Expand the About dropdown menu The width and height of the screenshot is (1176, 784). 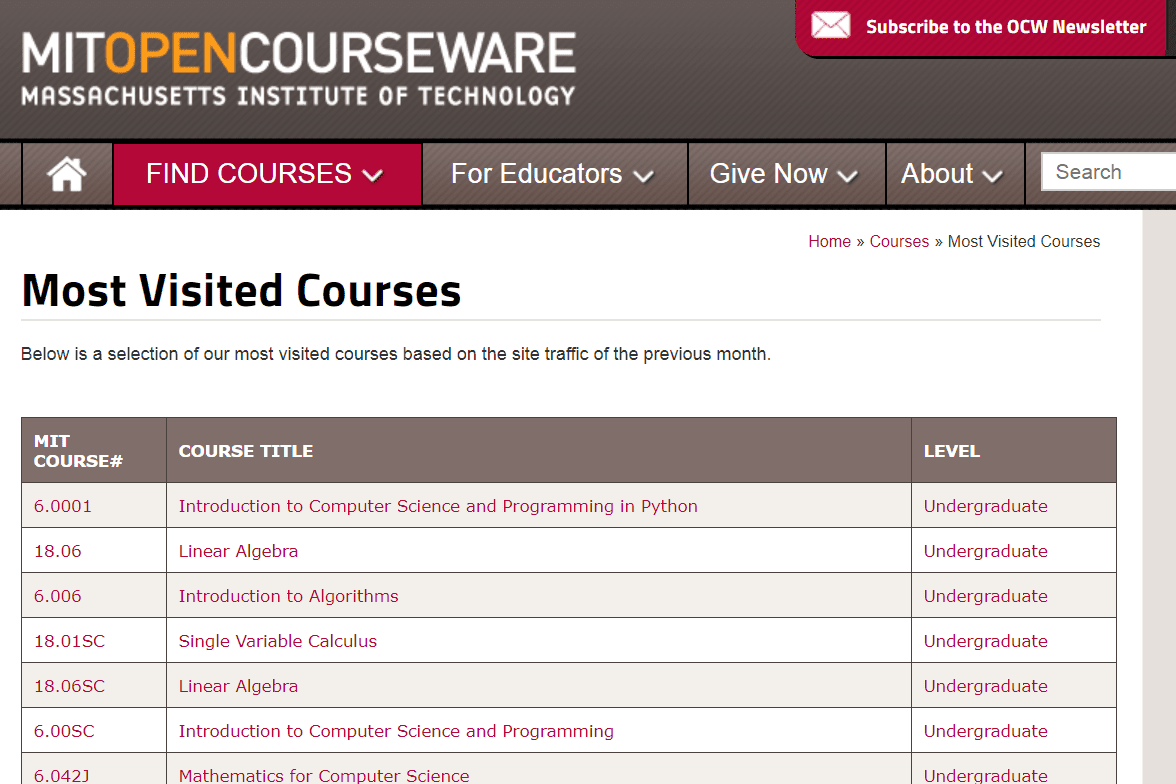[955, 174]
